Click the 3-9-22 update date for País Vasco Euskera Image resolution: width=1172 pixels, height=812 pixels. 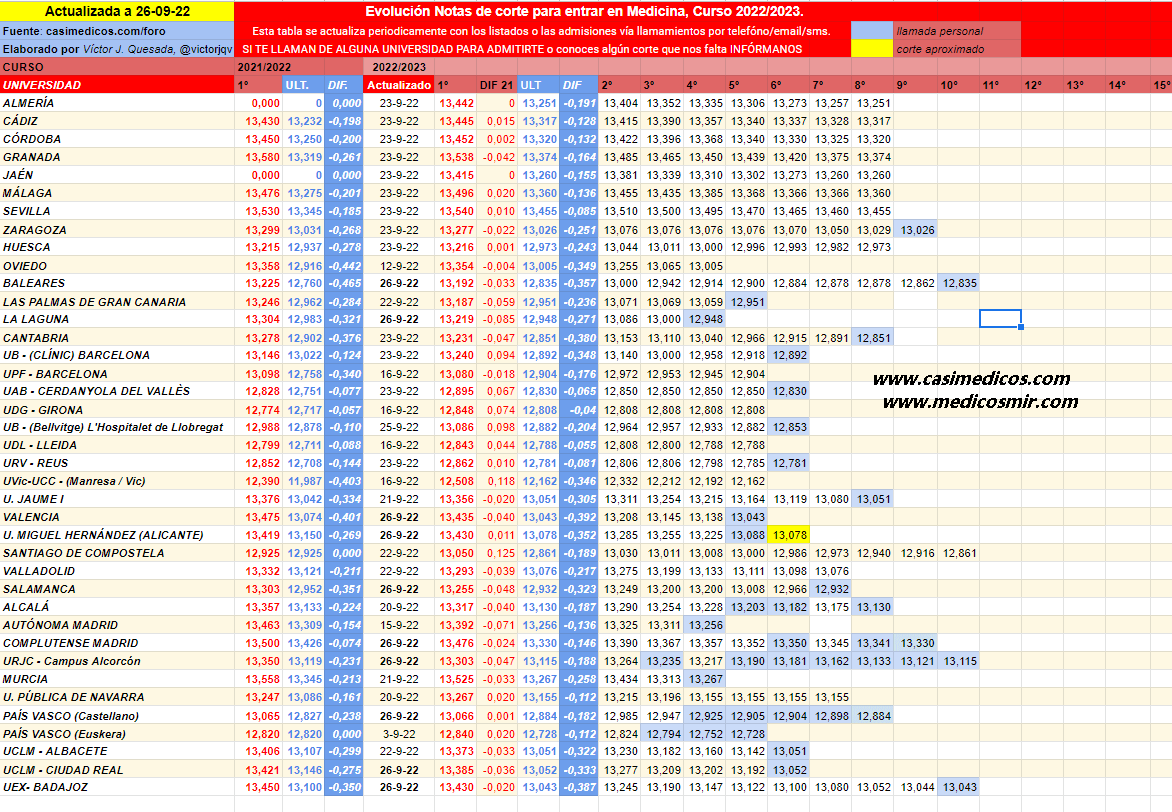pyautogui.click(x=399, y=733)
